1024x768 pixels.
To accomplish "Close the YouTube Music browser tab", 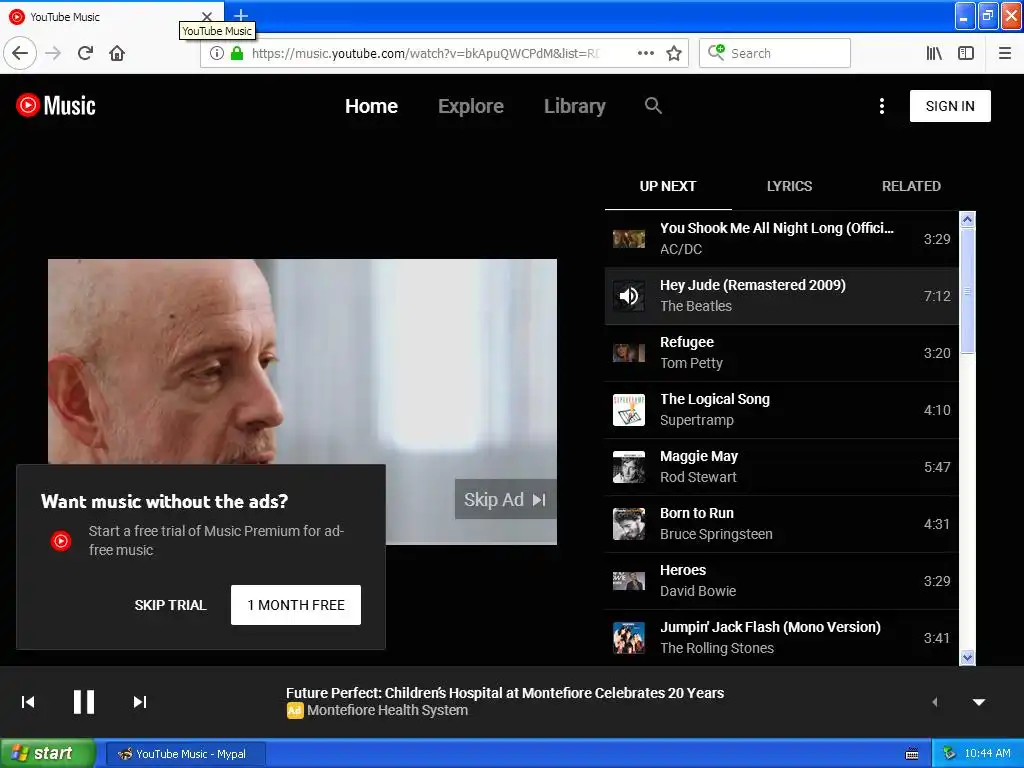I will (x=206, y=16).
